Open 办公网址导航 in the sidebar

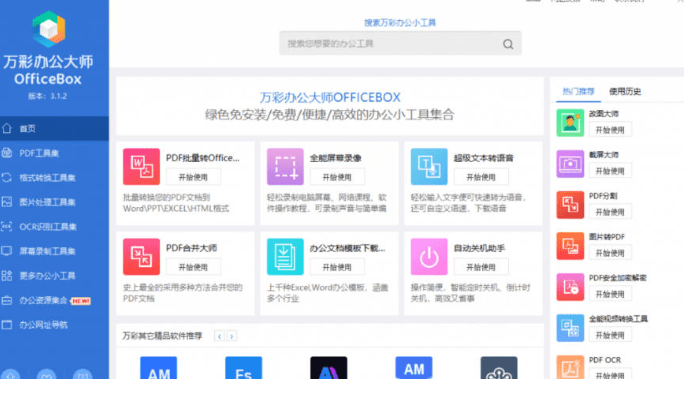click(54, 325)
